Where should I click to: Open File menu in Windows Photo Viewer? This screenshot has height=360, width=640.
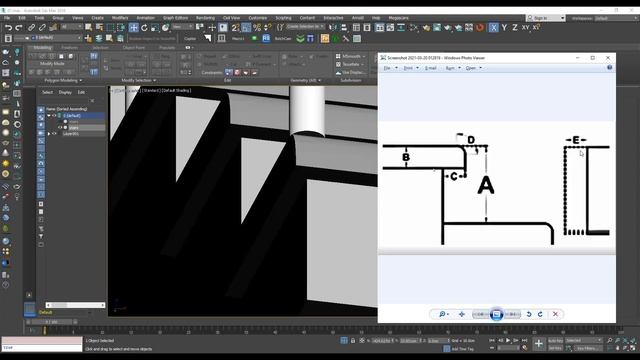click(389, 68)
